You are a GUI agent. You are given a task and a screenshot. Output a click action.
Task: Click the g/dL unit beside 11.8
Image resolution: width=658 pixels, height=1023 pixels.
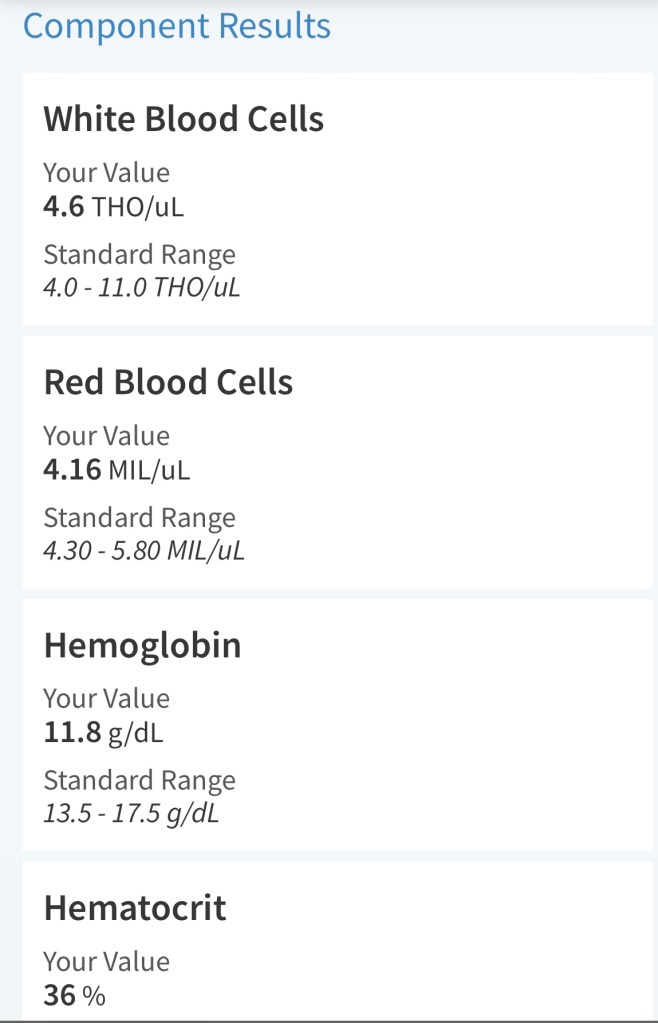point(136,733)
